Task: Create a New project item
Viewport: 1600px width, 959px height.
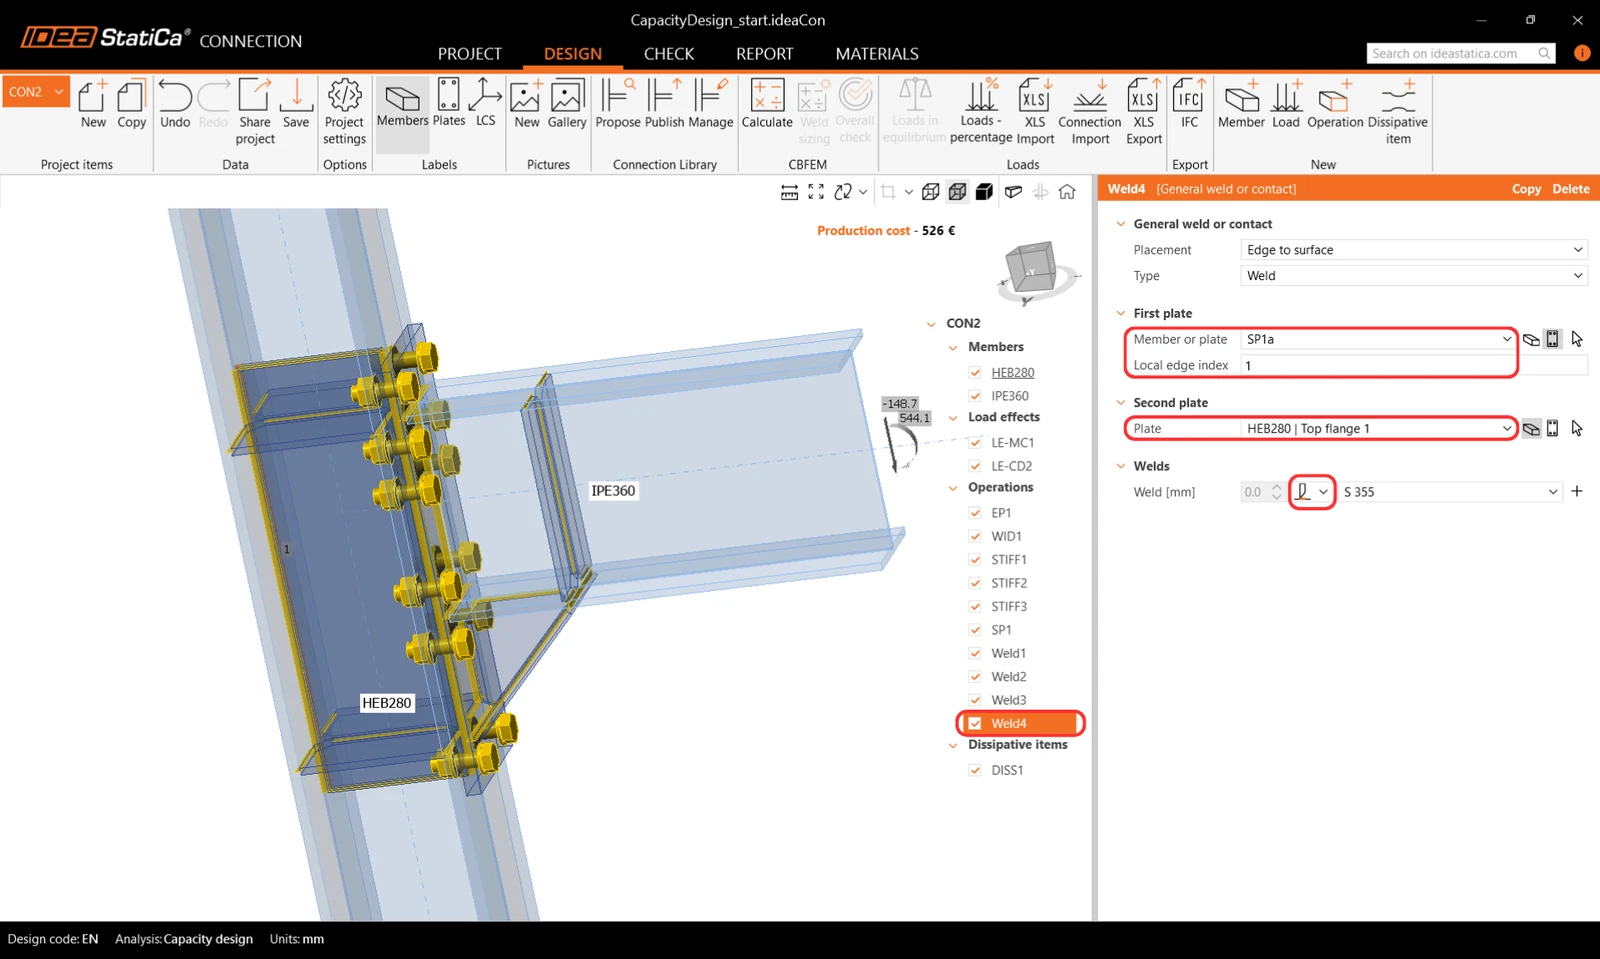Action: (x=93, y=104)
